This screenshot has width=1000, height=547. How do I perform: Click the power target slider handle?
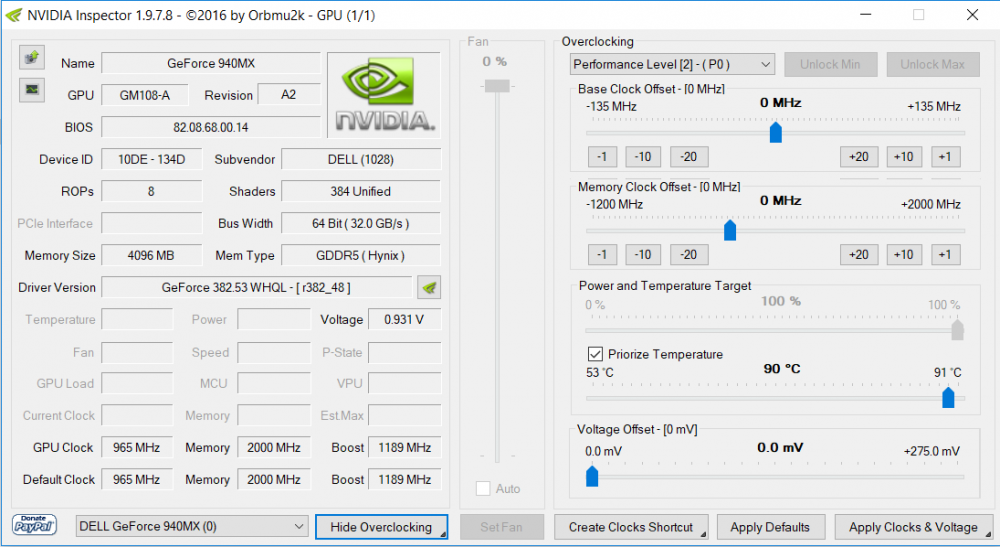[957, 330]
